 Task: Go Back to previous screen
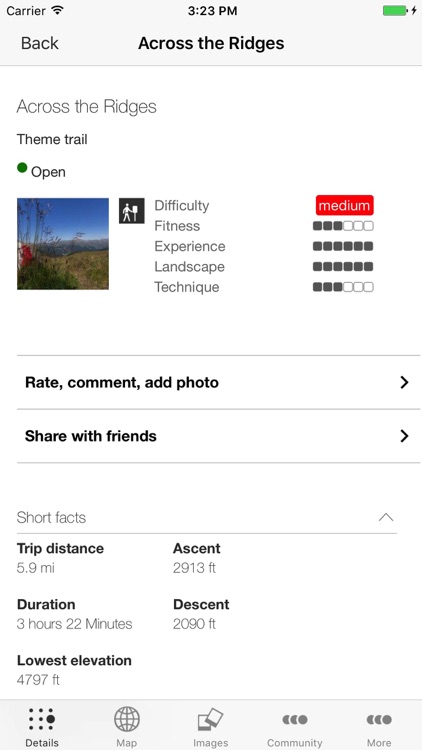40,43
